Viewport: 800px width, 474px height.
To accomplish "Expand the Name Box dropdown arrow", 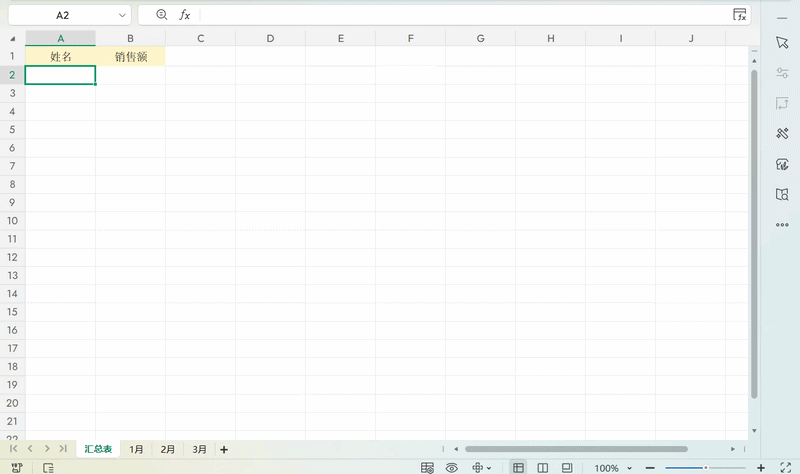I will click(x=123, y=15).
